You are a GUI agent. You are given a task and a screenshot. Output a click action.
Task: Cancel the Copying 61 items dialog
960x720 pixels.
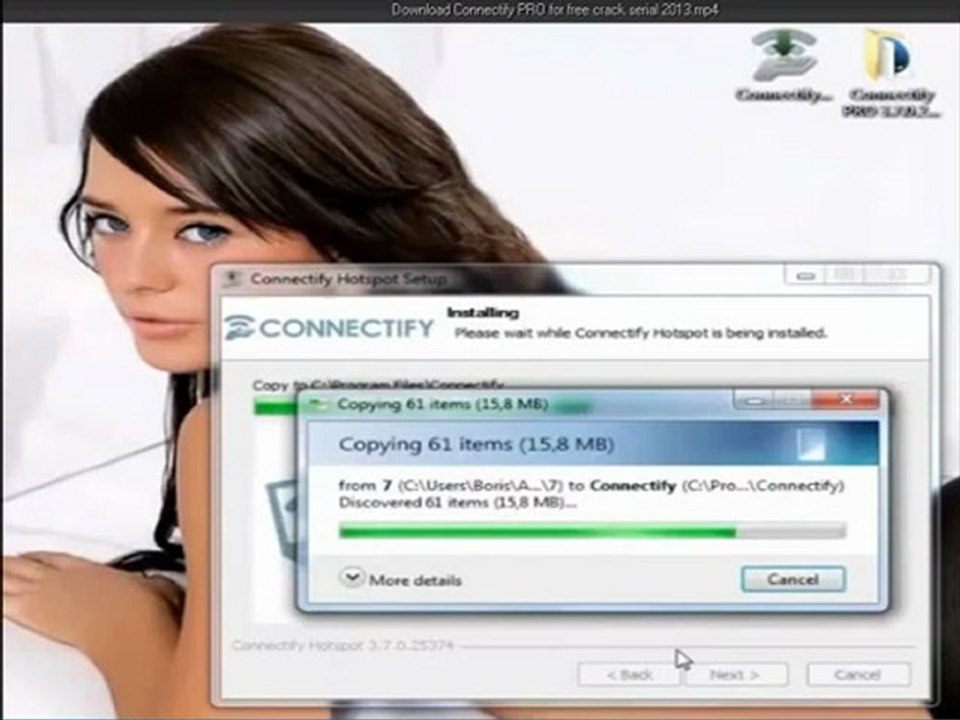[793, 579]
